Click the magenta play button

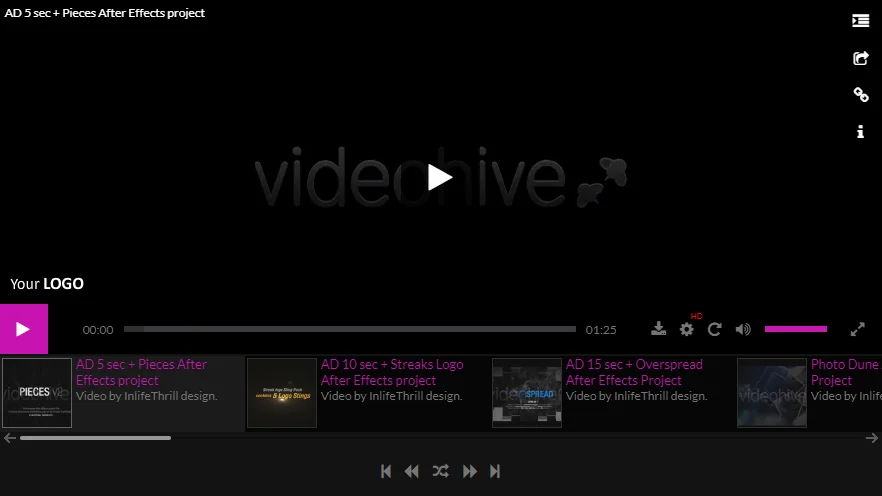(24, 329)
